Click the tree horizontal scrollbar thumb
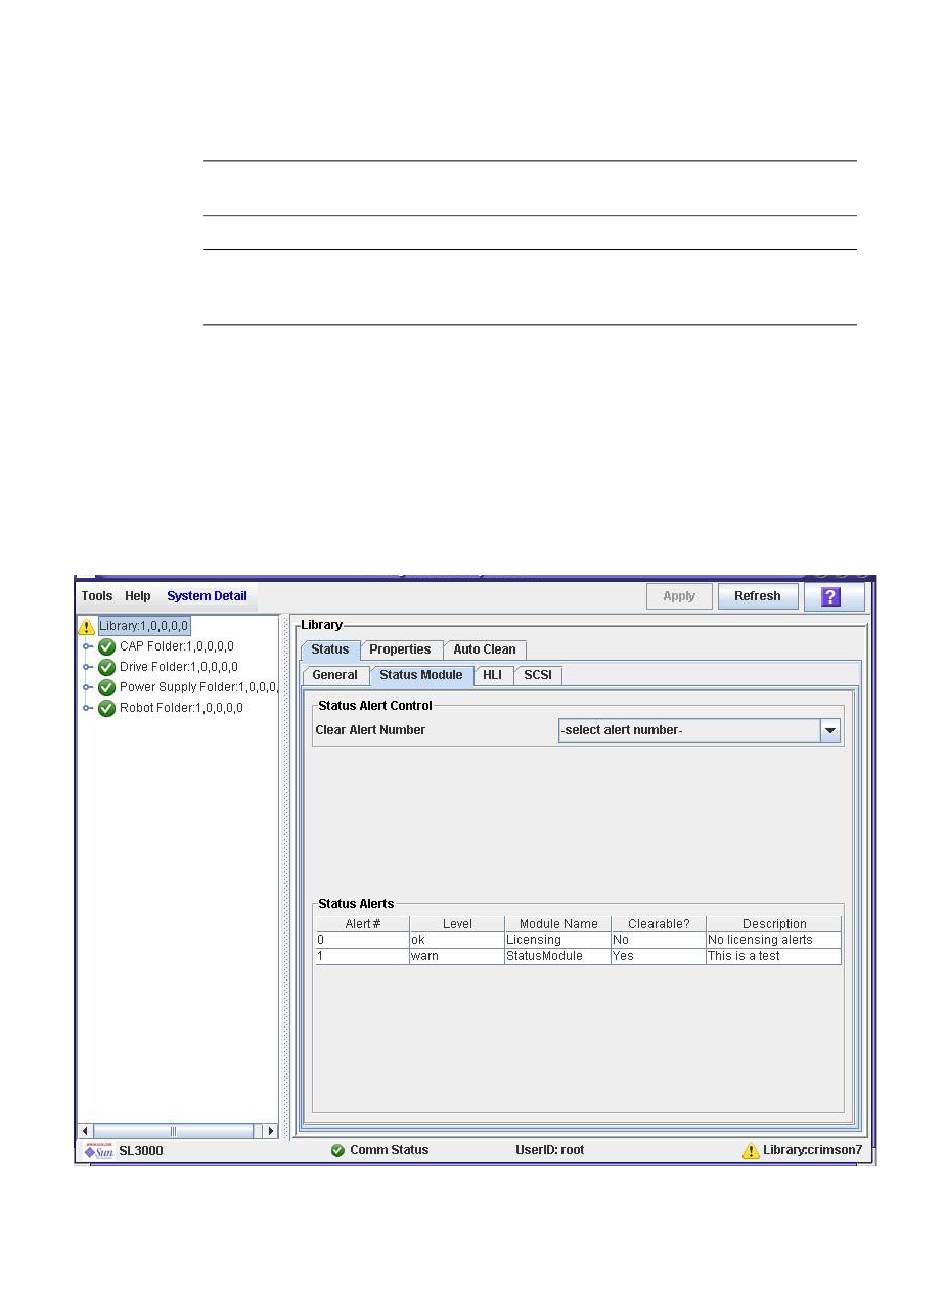Viewport: 950px width, 1299px height. pyautogui.click(x=174, y=1132)
